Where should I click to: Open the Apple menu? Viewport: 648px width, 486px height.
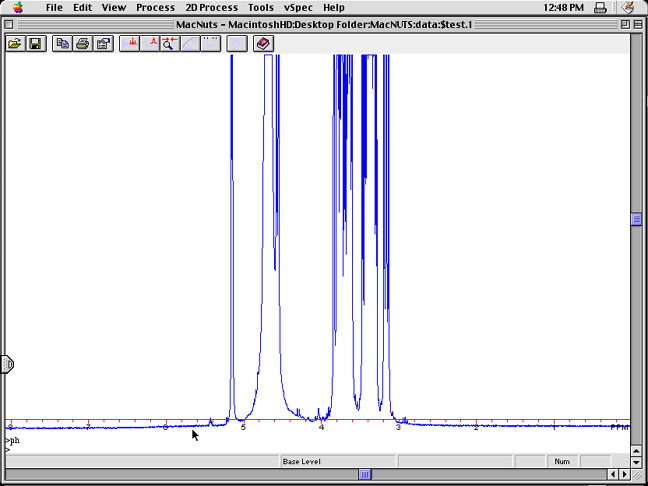pyautogui.click(x=17, y=7)
